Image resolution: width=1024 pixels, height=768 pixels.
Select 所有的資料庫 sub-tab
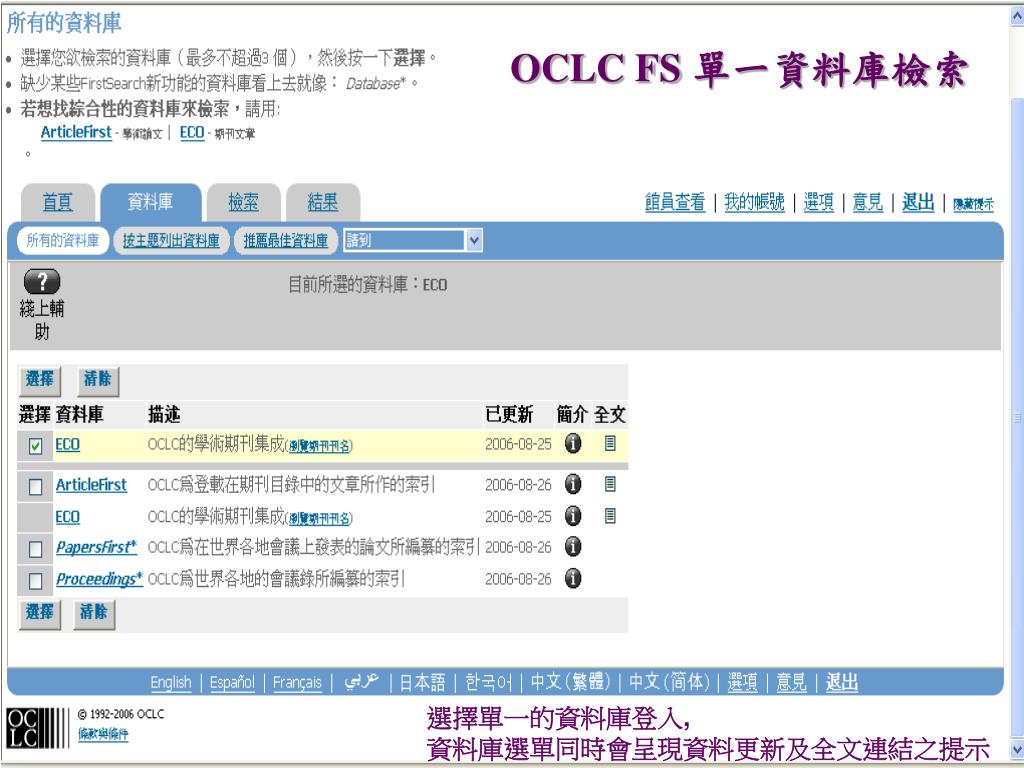63,240
